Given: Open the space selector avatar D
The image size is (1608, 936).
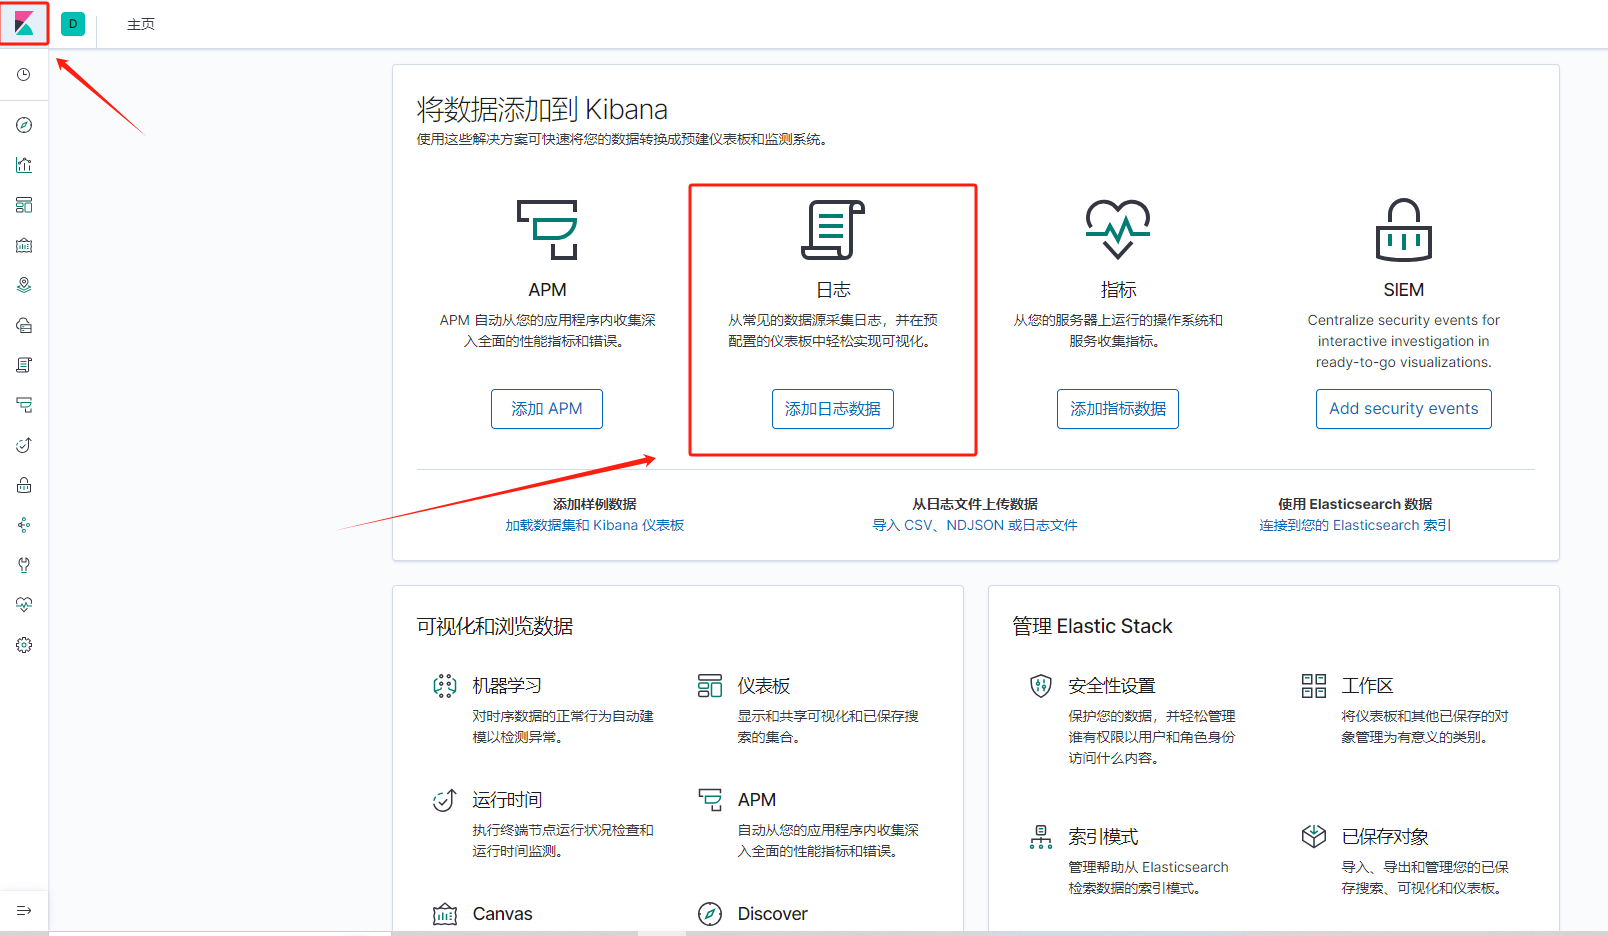Looking at the screenshot, I should (x=73, y=24).
